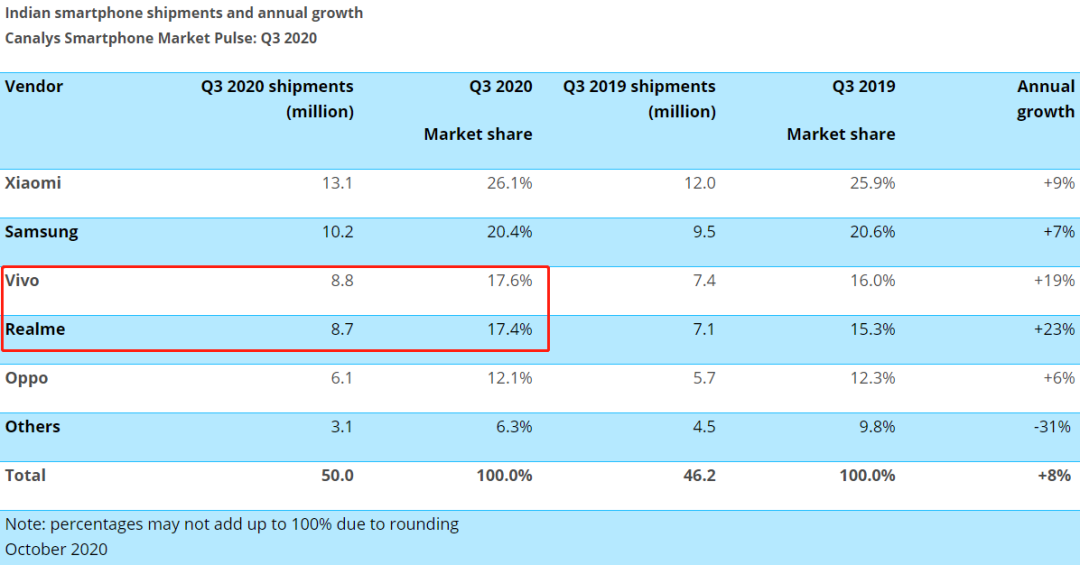
Task: Click the 50.0 total shipments value
Action: click(x=338, y=475)
